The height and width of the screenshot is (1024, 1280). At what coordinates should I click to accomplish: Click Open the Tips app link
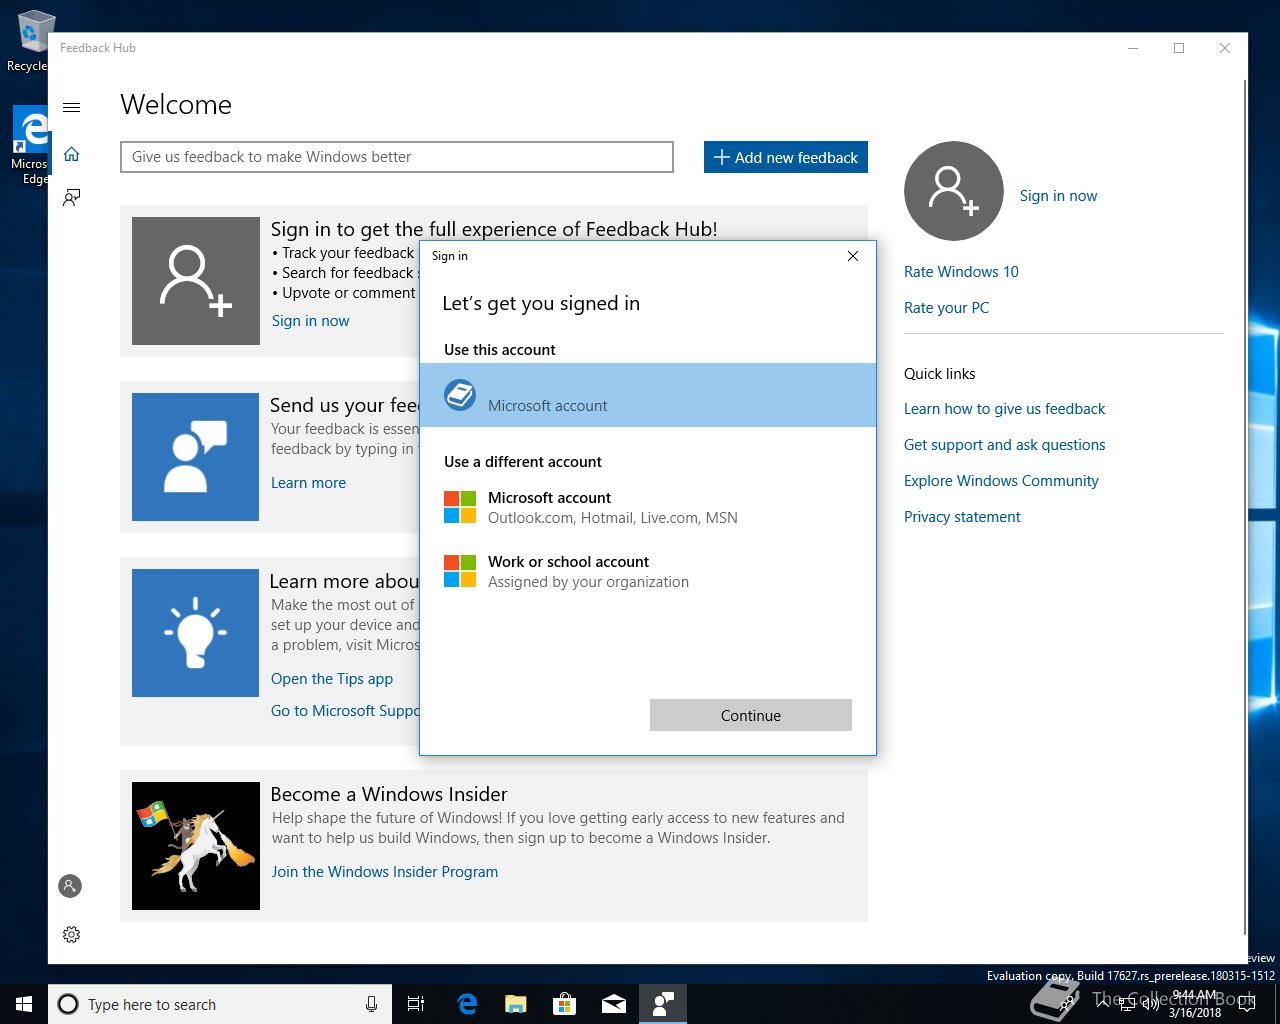tap(332, 679)
